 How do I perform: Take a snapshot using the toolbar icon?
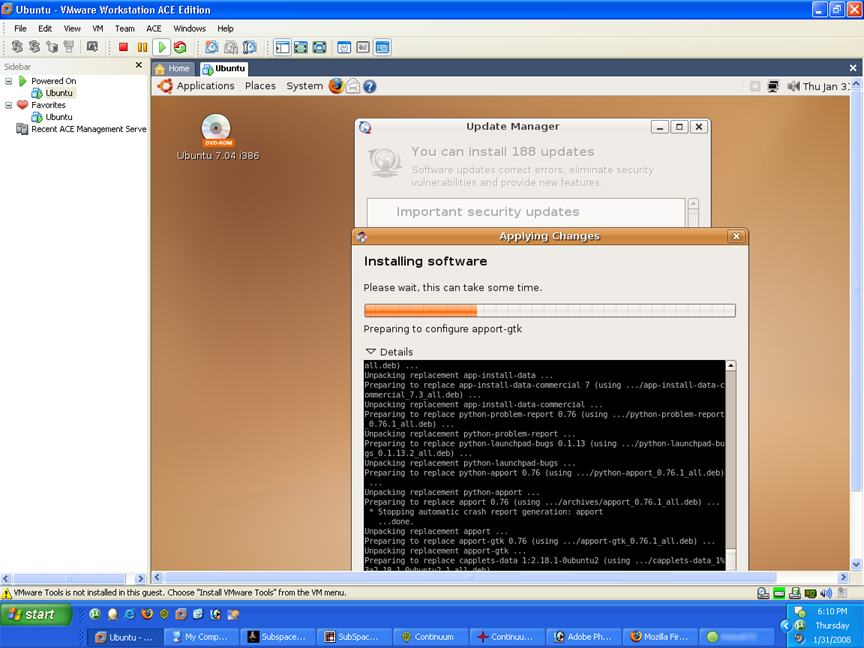point(212,47)
